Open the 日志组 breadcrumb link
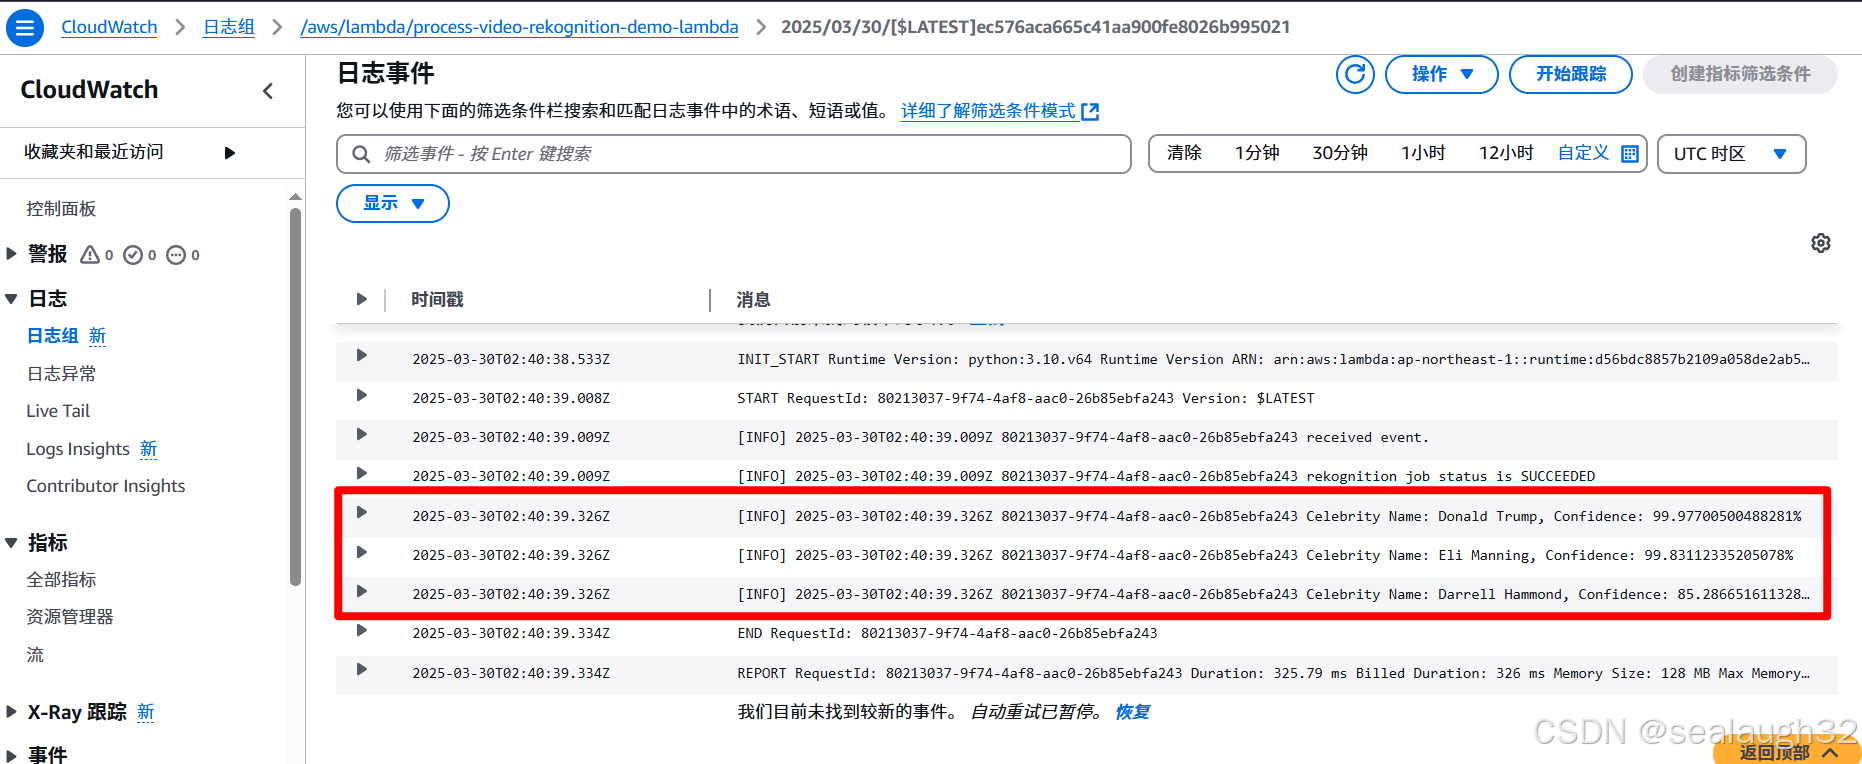This screenshot has height=764, width=1862. click(229, 27)
